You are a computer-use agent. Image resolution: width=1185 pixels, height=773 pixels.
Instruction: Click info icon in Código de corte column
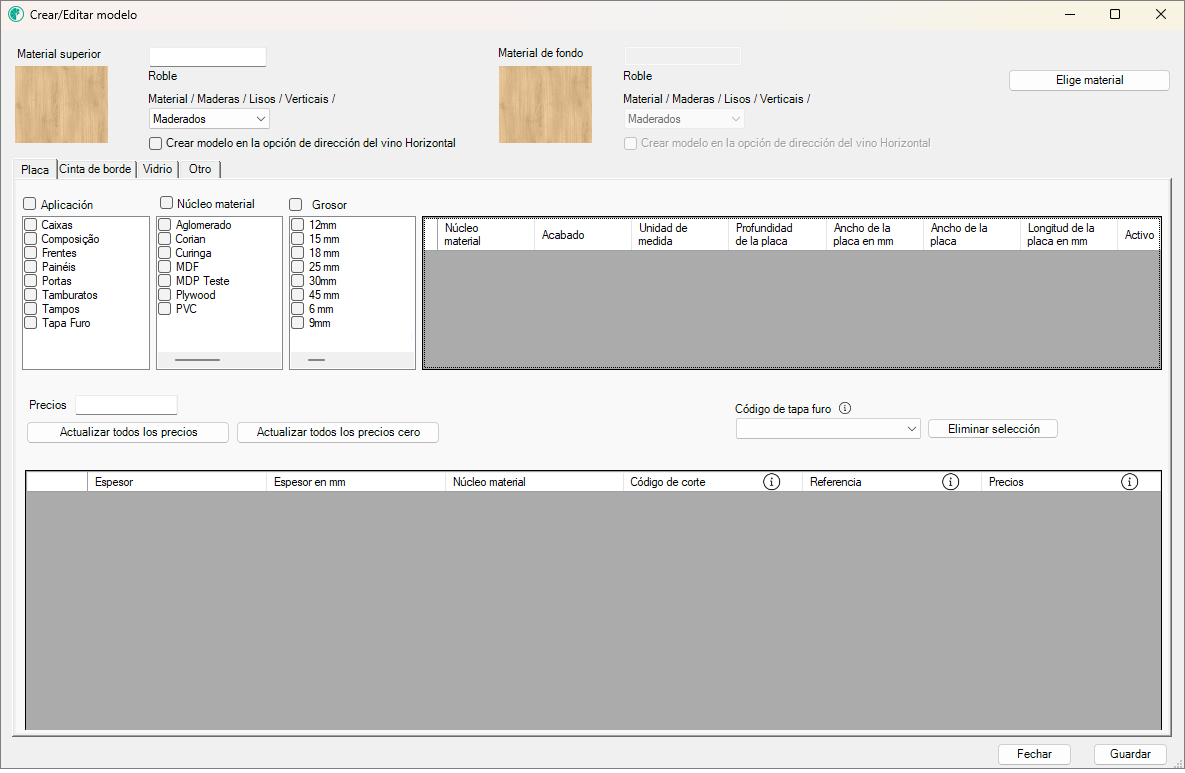(x=771, y=482)
